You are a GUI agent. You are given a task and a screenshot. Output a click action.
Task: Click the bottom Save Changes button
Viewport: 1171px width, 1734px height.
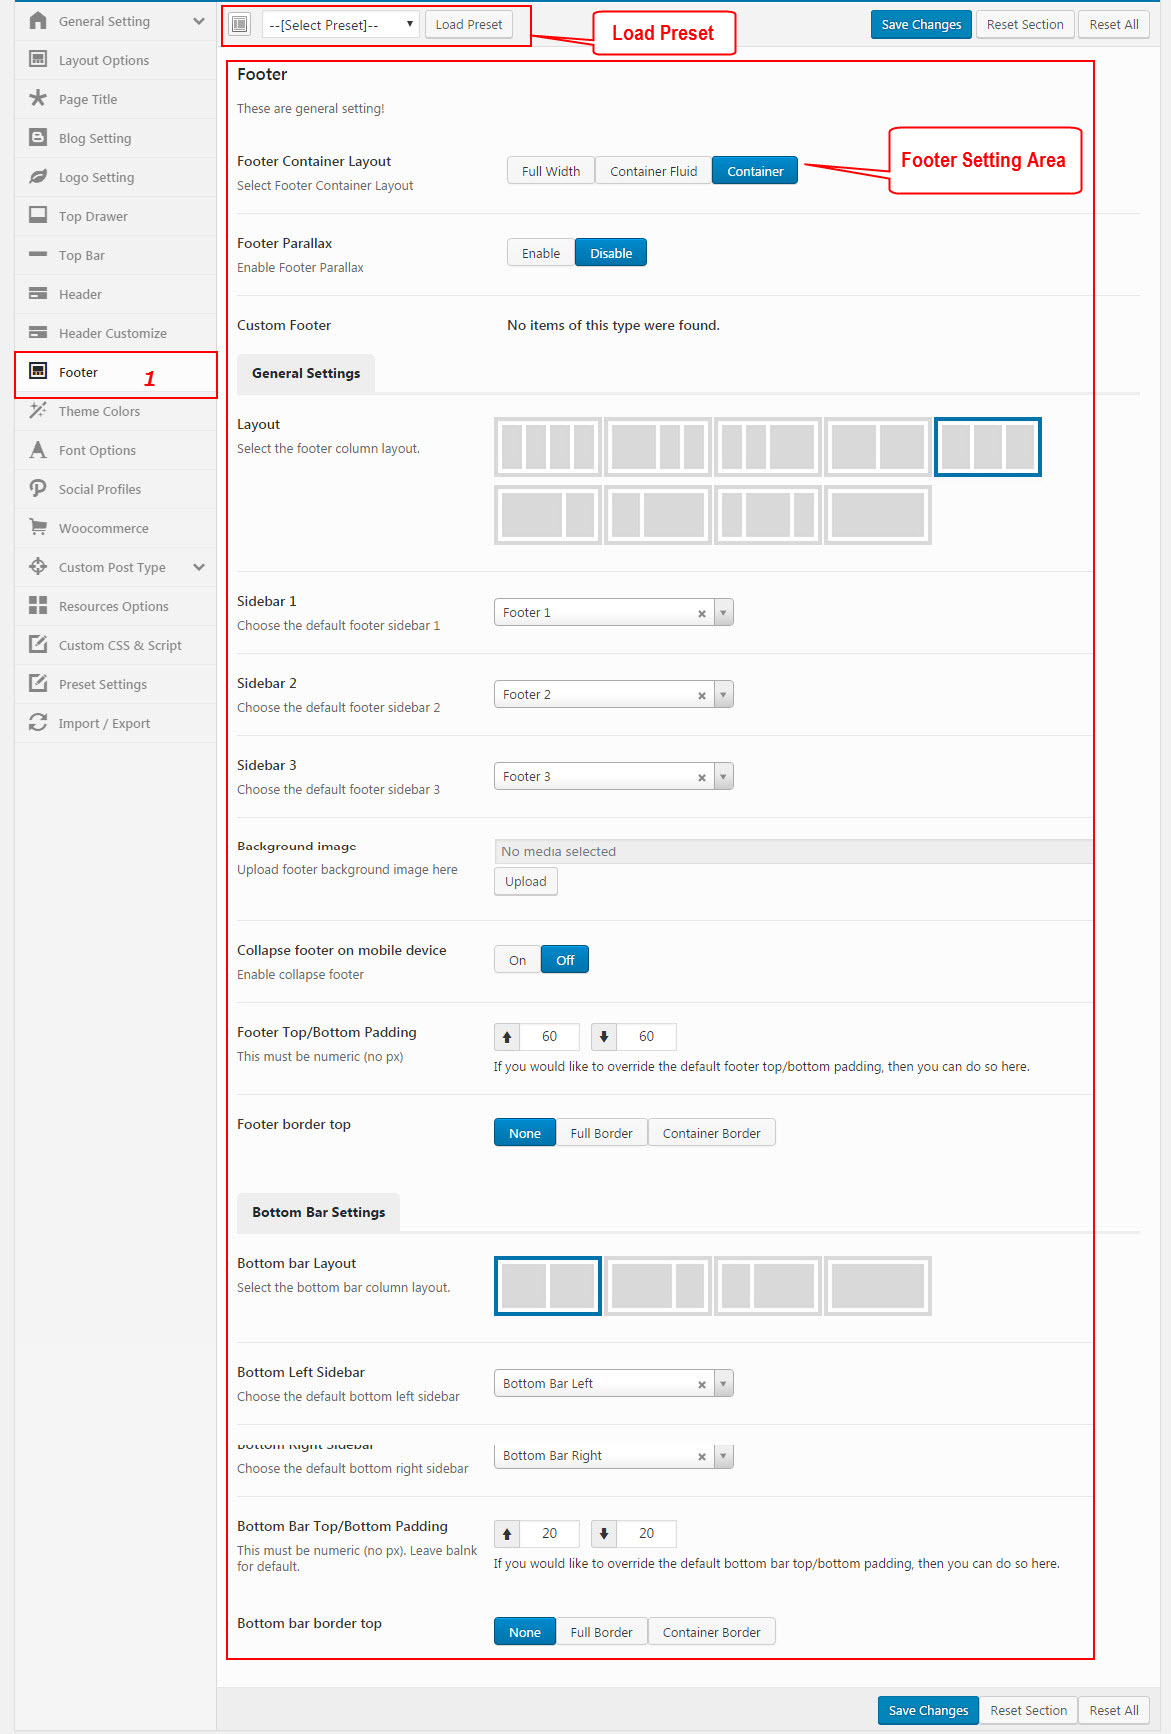[x=928, y=1710]
